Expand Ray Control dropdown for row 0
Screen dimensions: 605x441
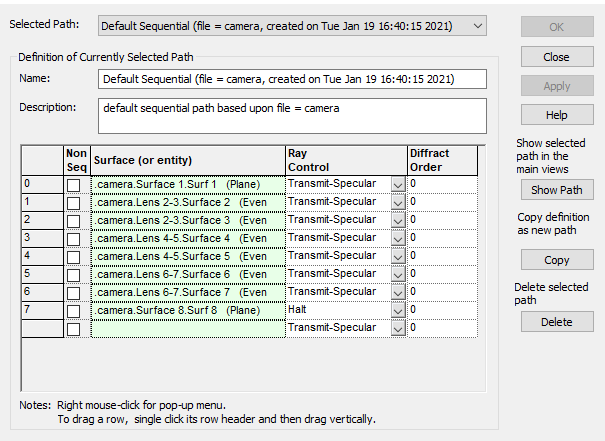pos(398,184)
